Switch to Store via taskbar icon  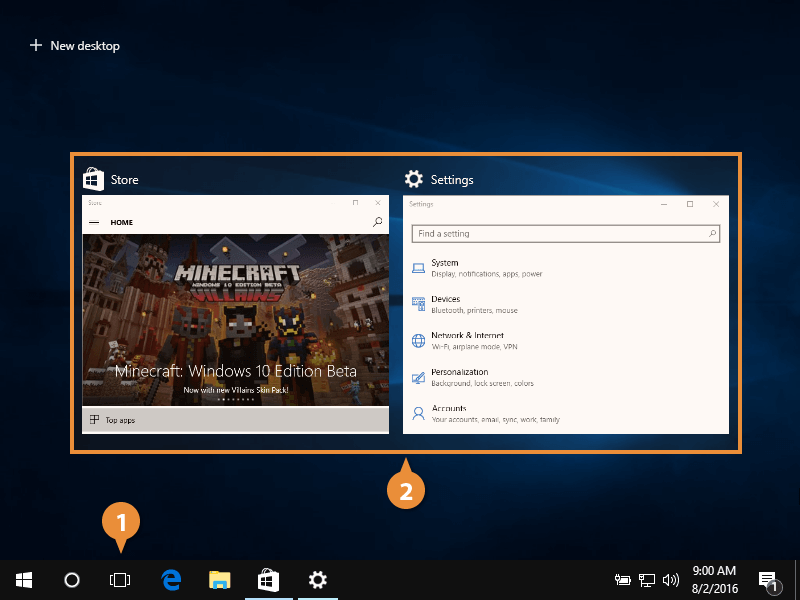point(268,580)
